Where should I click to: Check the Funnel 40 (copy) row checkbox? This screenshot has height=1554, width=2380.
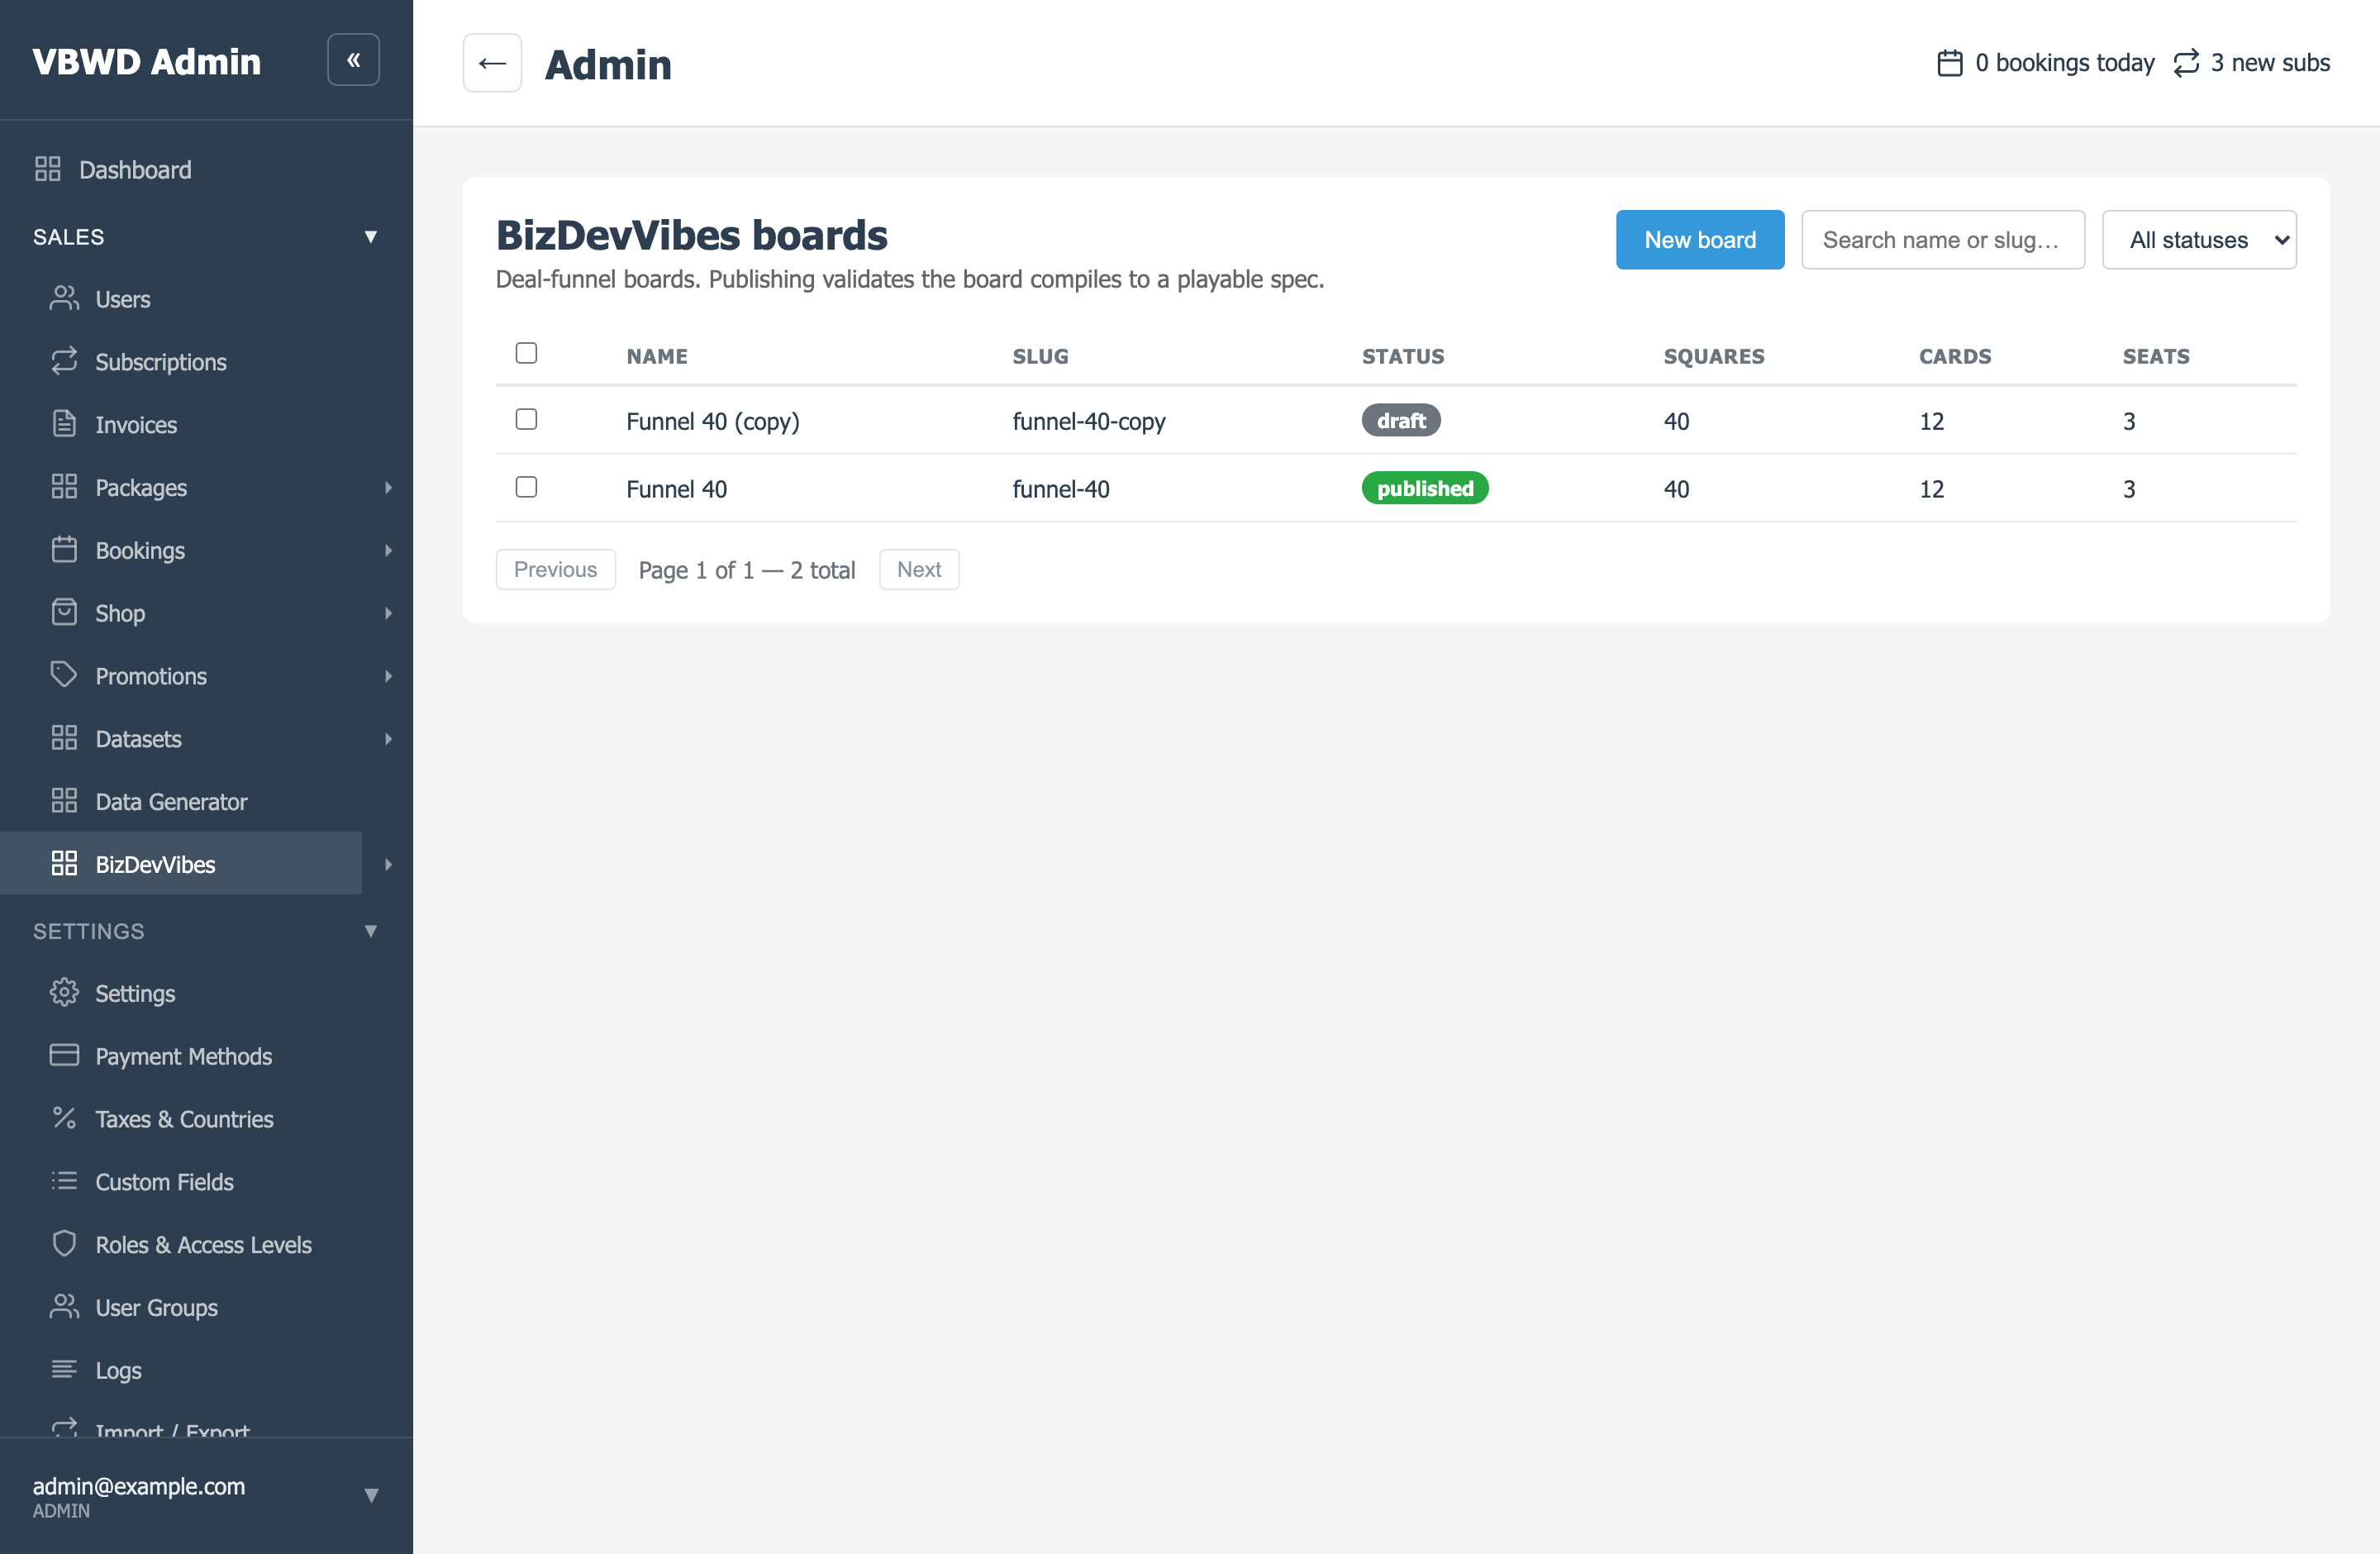pos(526,419)
